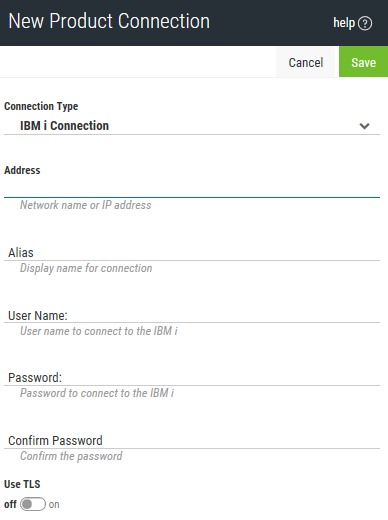Click the 'Network name or IP address' hint
This screenshot has height=520, width=388.
click(x=85, y=205)
